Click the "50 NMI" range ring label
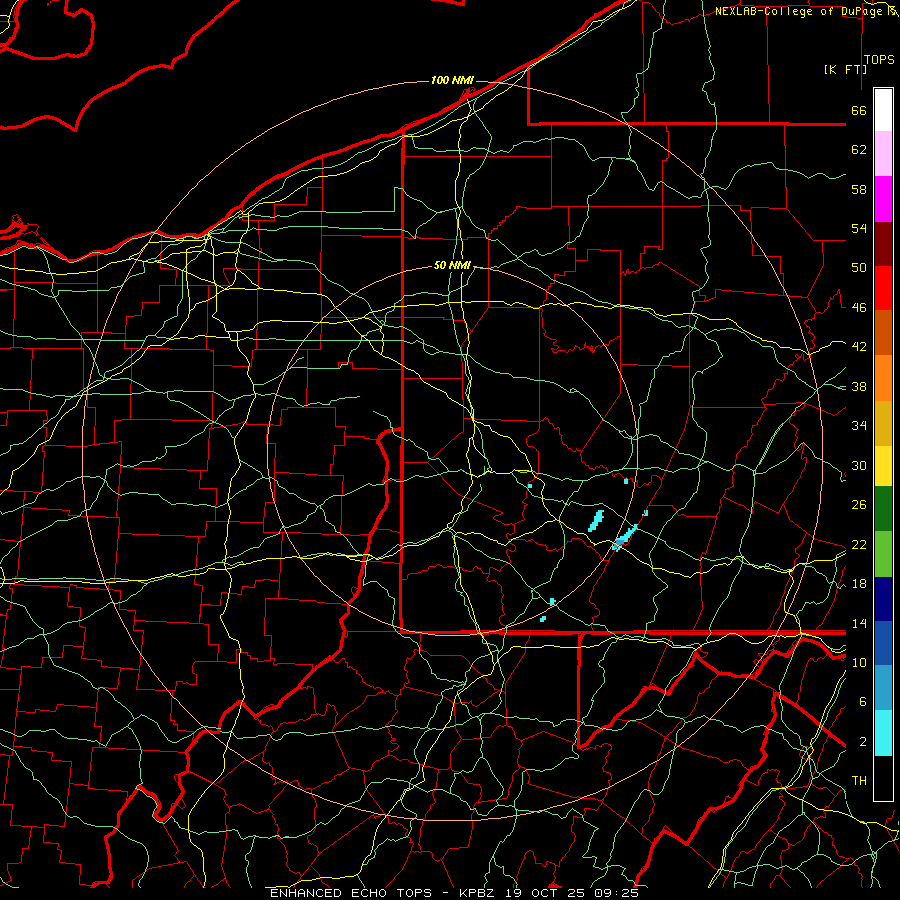 pyautogui.click(x=452, y=265)
